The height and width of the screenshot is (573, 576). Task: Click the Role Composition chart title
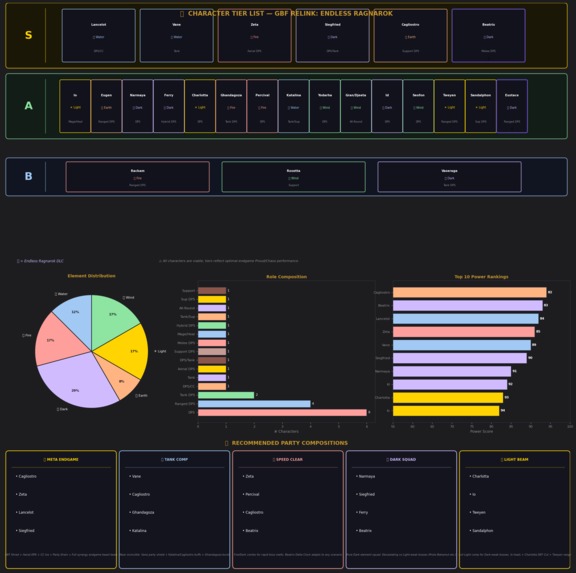pyautogui.click(x=287, y=277)
